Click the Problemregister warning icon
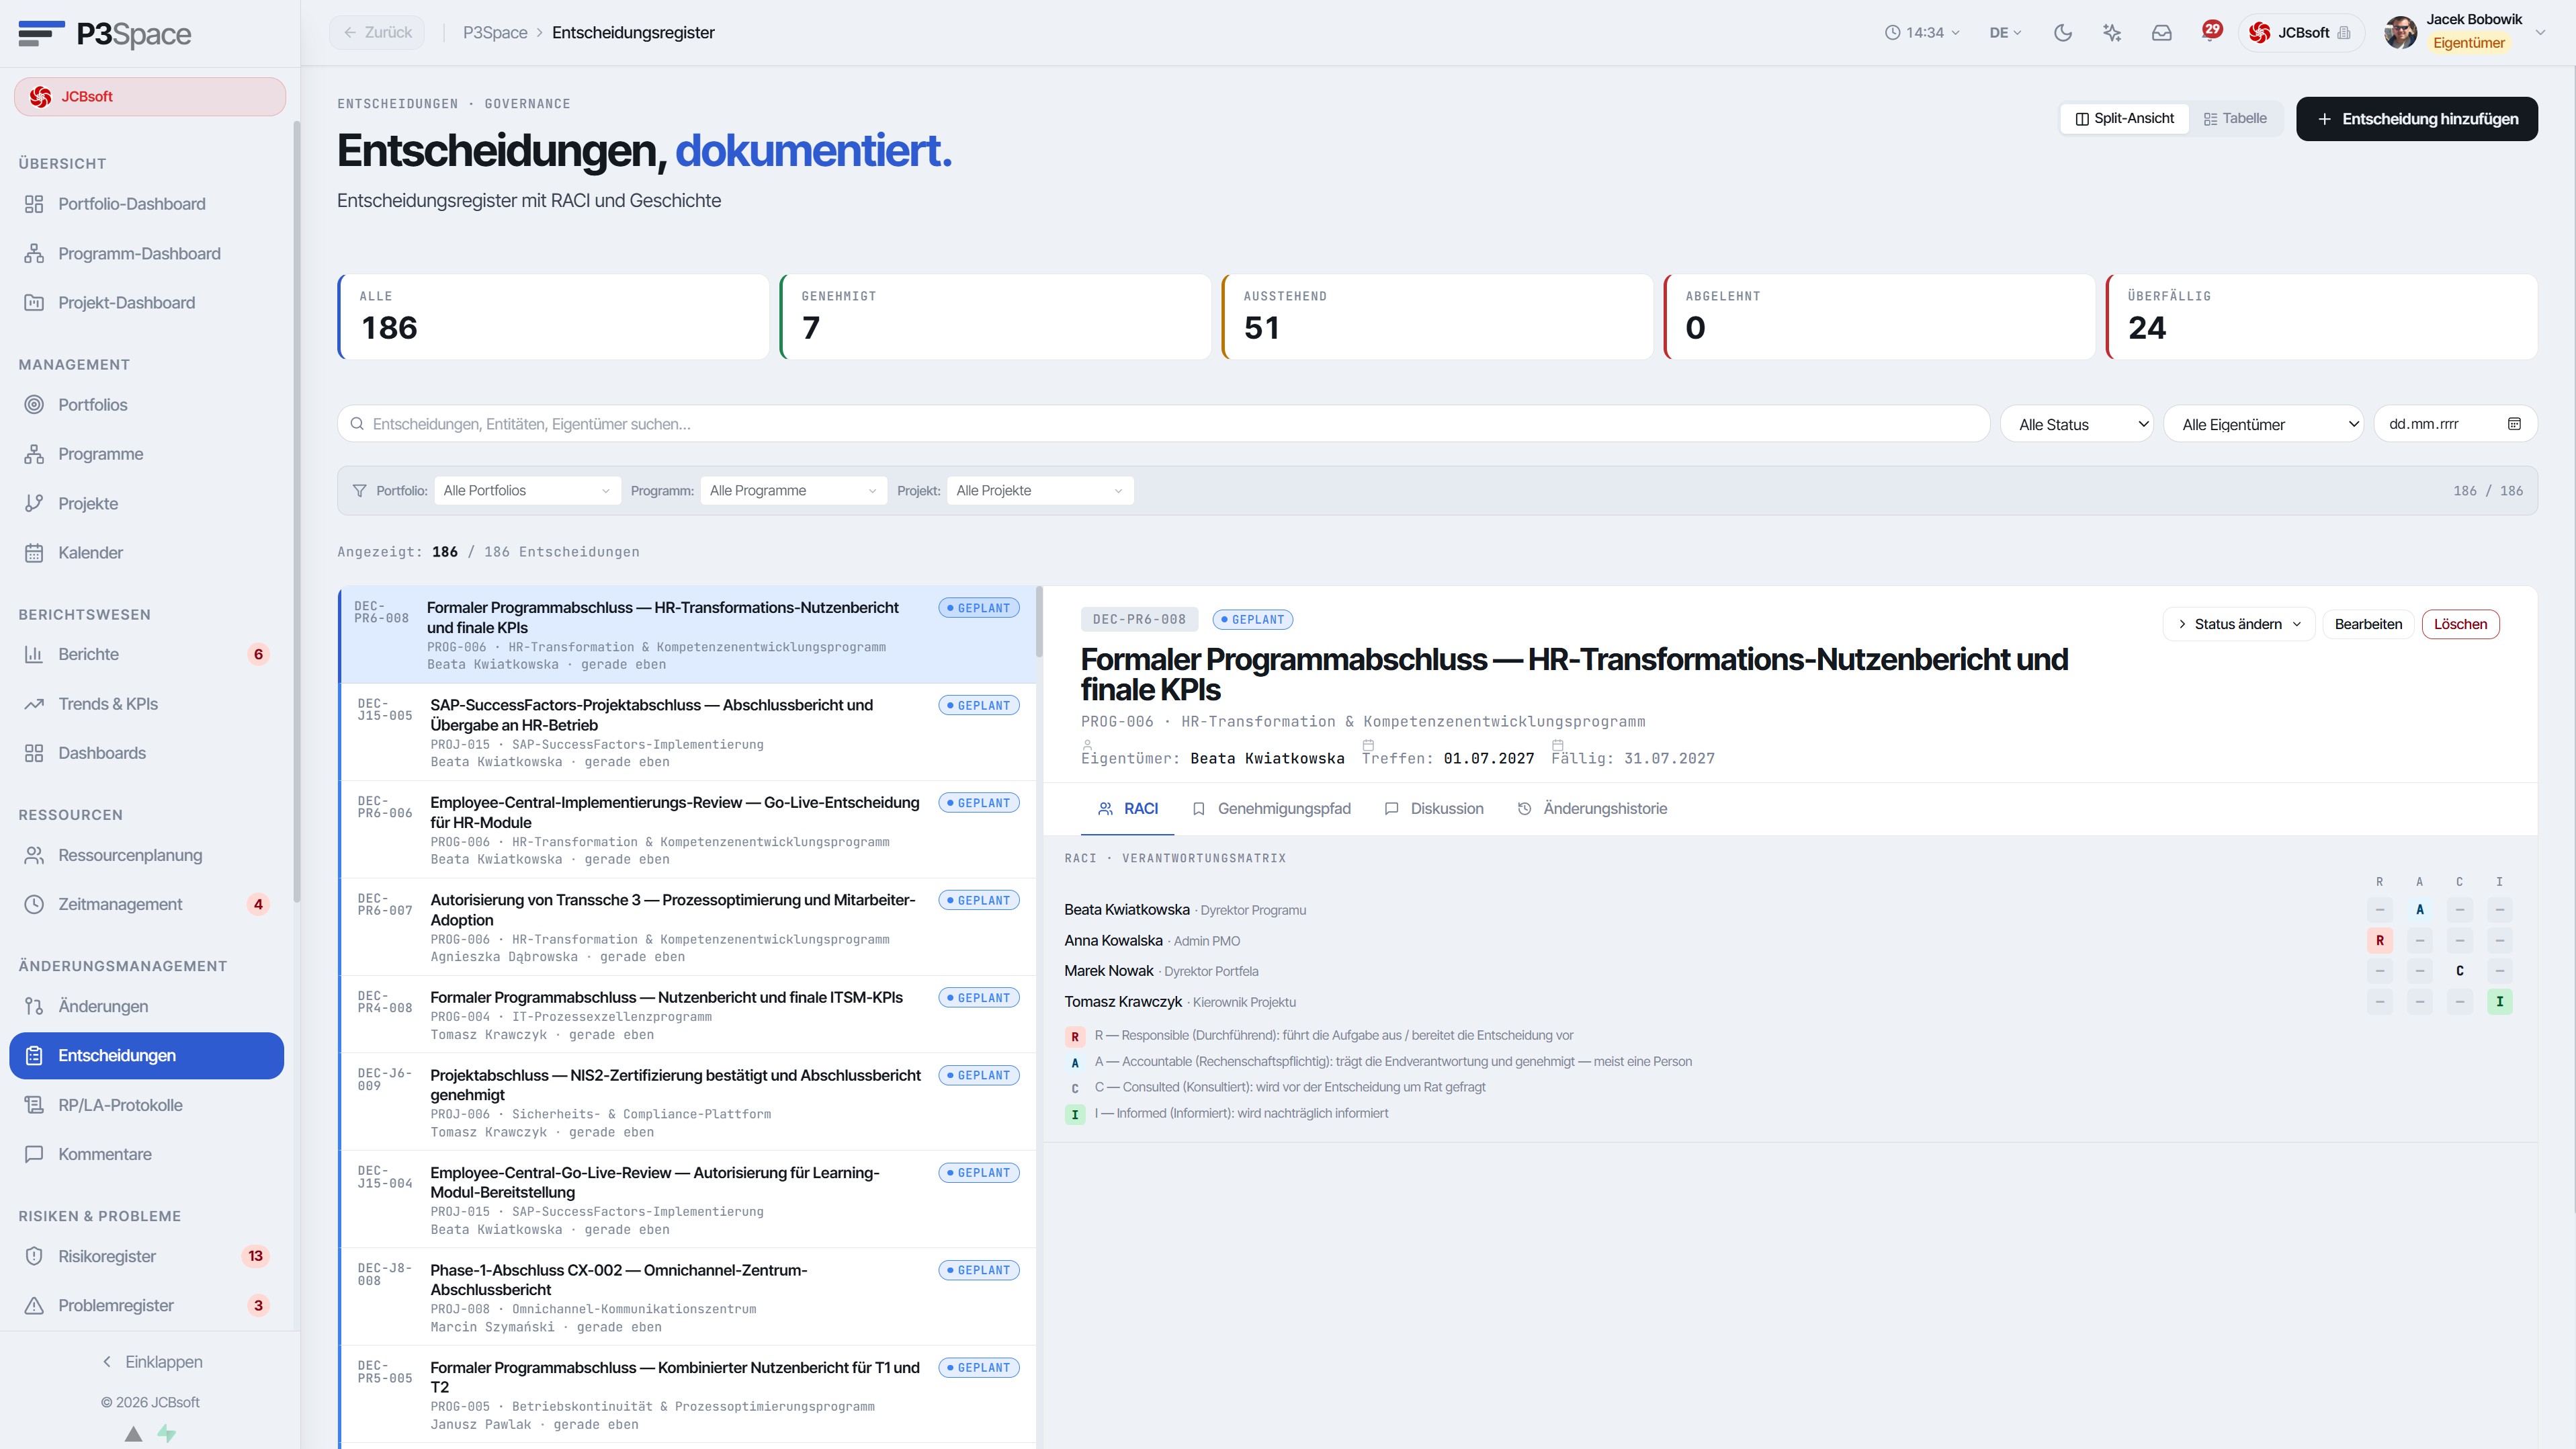2576x1449 pixels. tap(34, 1306)
